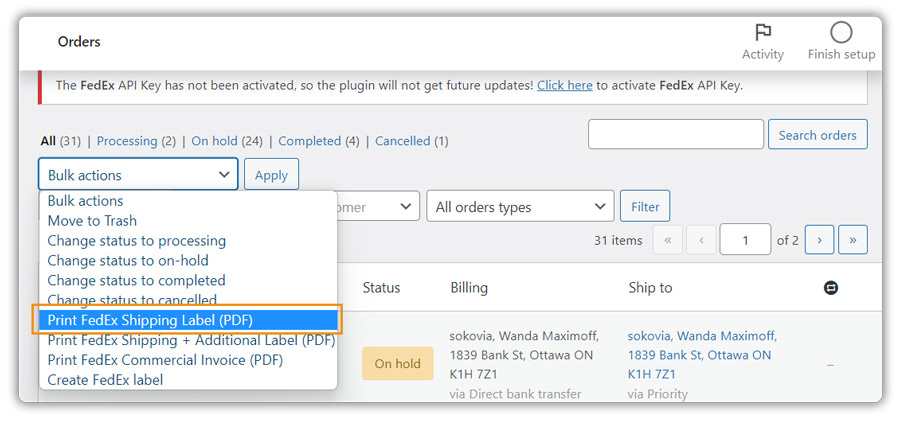900x421 pixels.
Task: Open the Bulk actions dropdown
Action: [x=138, y=175]
